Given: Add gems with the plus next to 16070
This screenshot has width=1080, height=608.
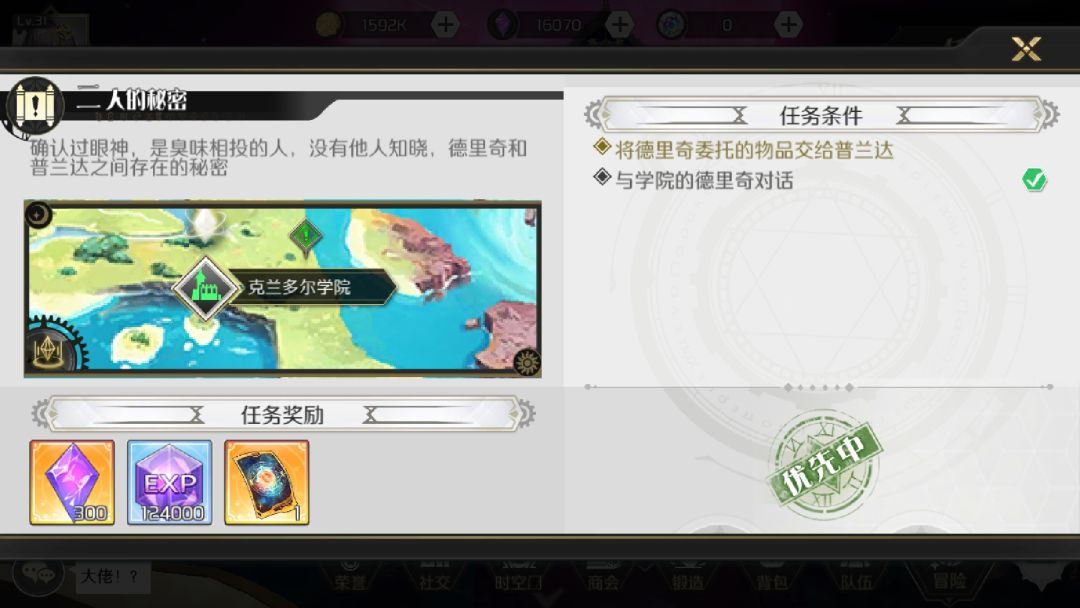Looking at the screenshot, I should 619,25.
